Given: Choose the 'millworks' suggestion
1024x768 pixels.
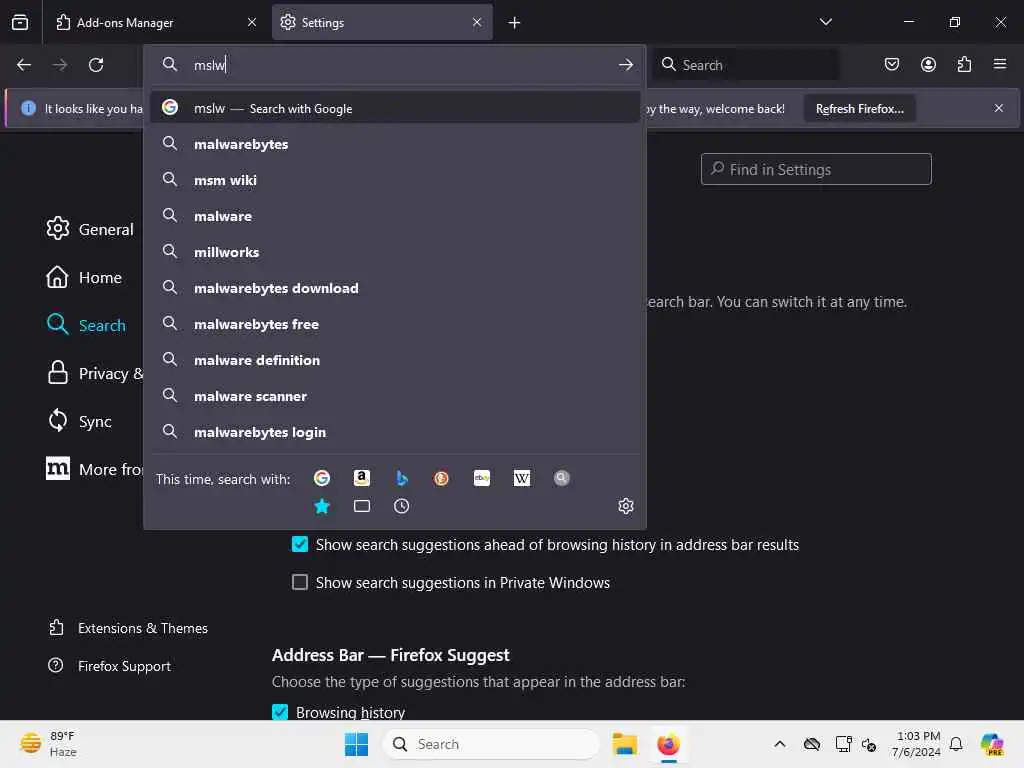Looking at the screenshot, I should tap(394, 251).
